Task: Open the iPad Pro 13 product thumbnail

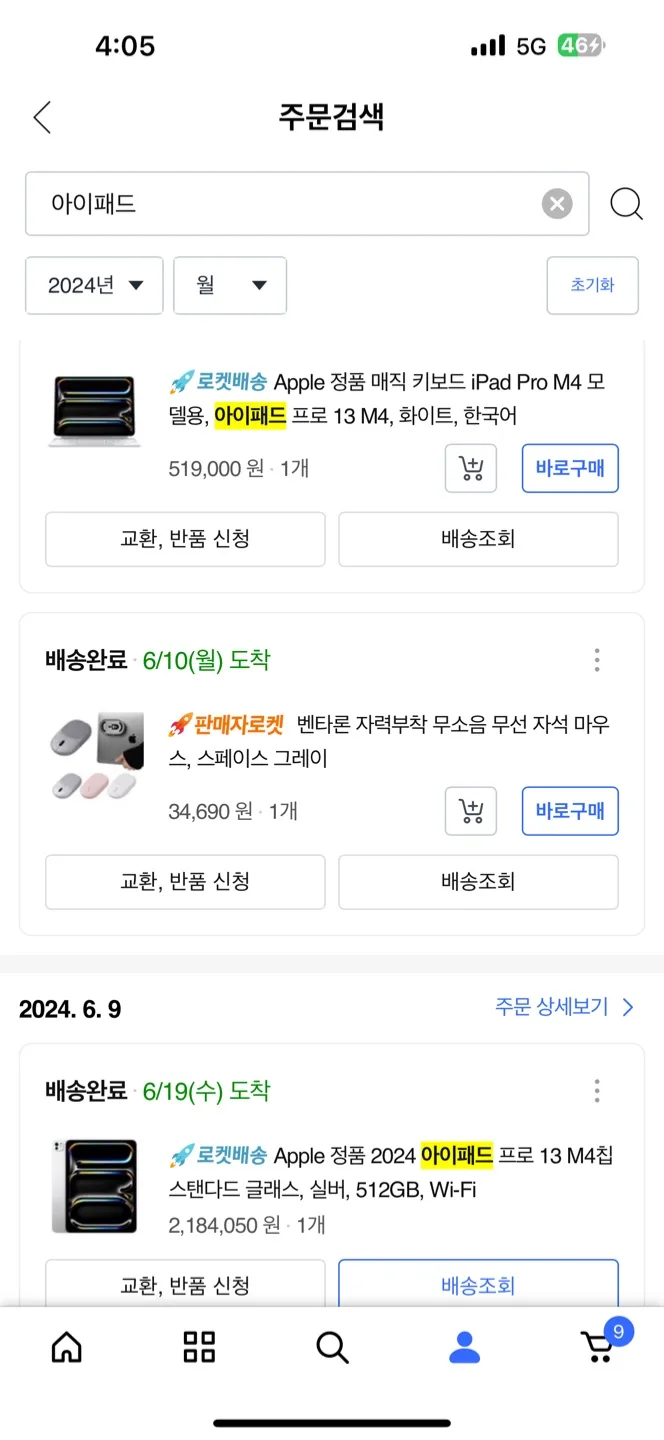Action: (94, 1185)
